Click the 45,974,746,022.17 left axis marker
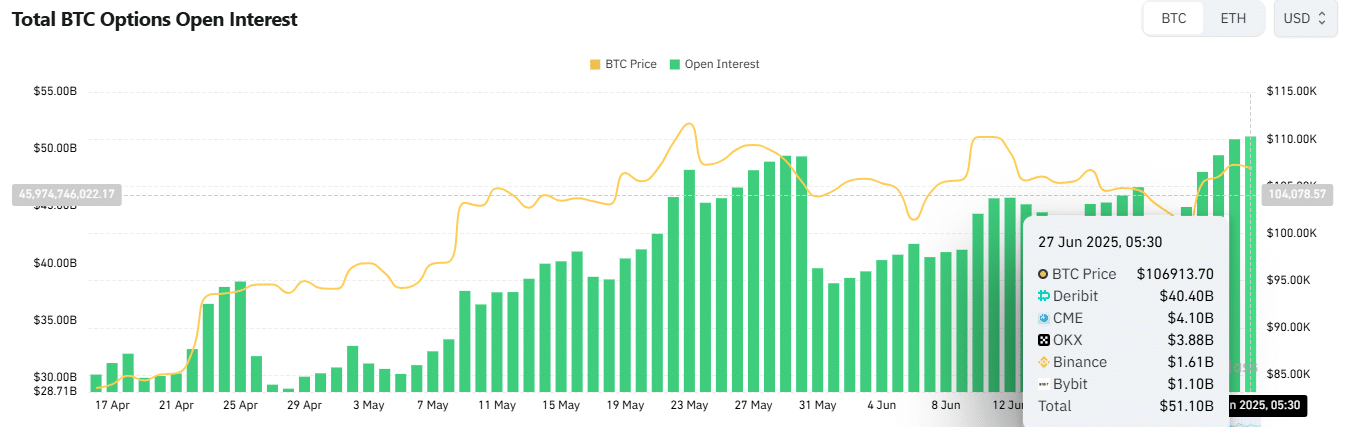 click(x=66, y=194)
